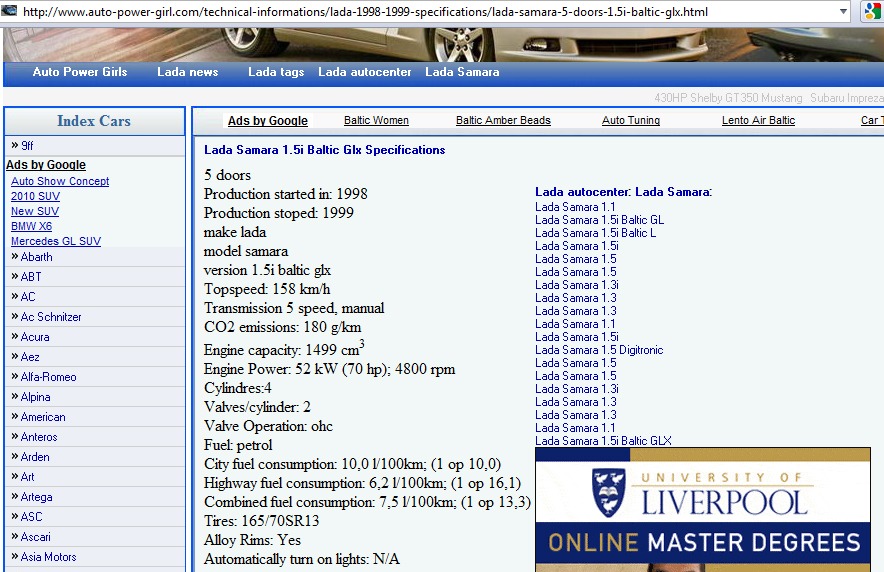The height and width of the screenshot is (572, 884).
Task: Select Ac Schnitzer in the Index Cars list
Action: [51, 317]
